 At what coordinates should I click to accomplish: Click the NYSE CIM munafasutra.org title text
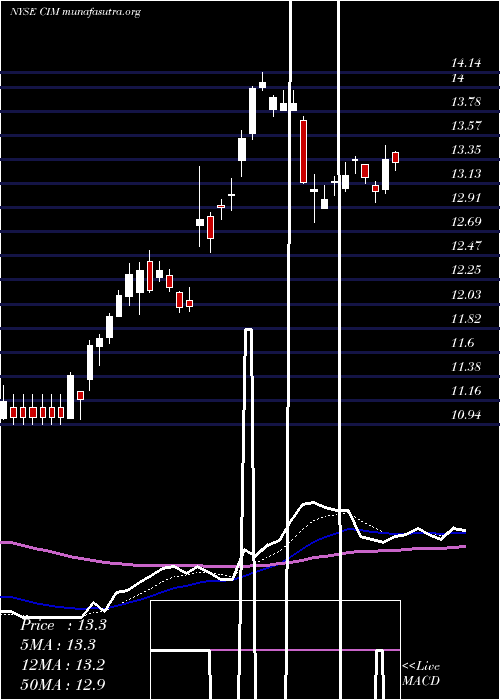click(75, 12)
